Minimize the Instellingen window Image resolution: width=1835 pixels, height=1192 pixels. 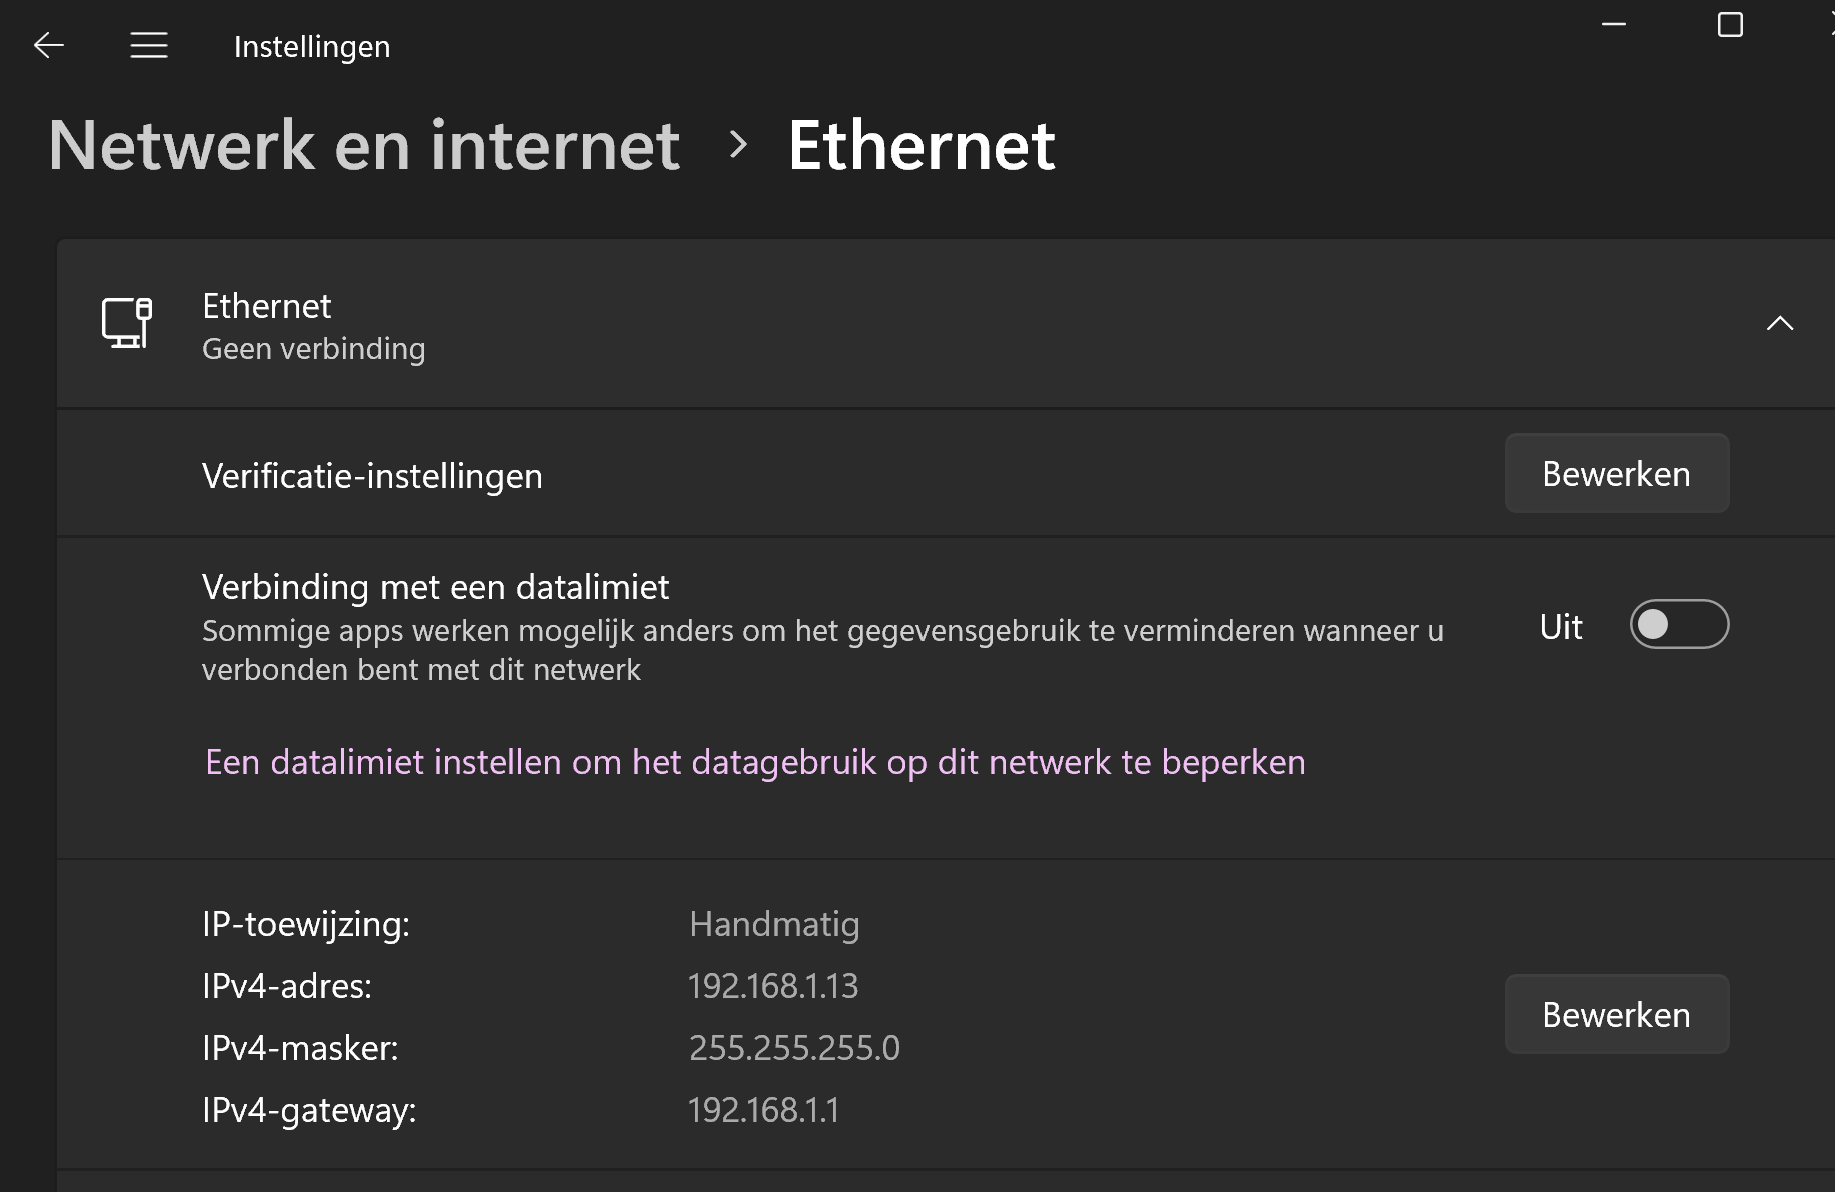[1614, 24]
